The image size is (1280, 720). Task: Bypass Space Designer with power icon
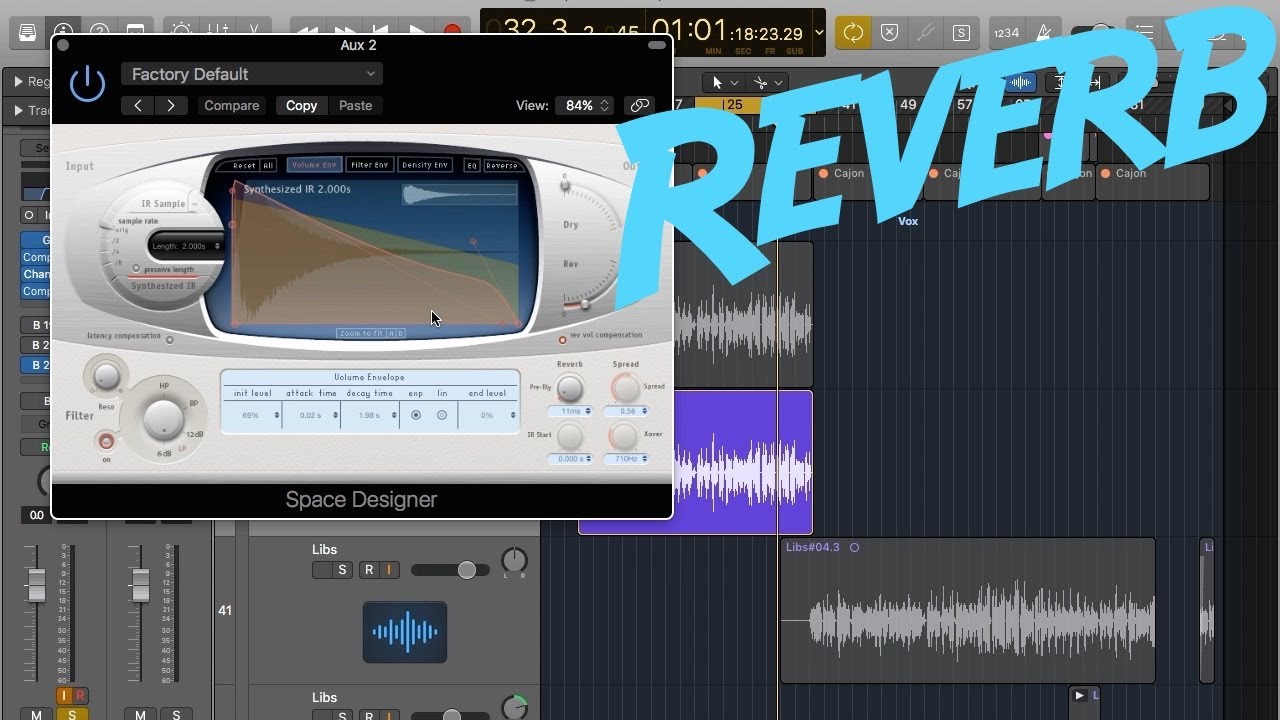click(87, 83)
